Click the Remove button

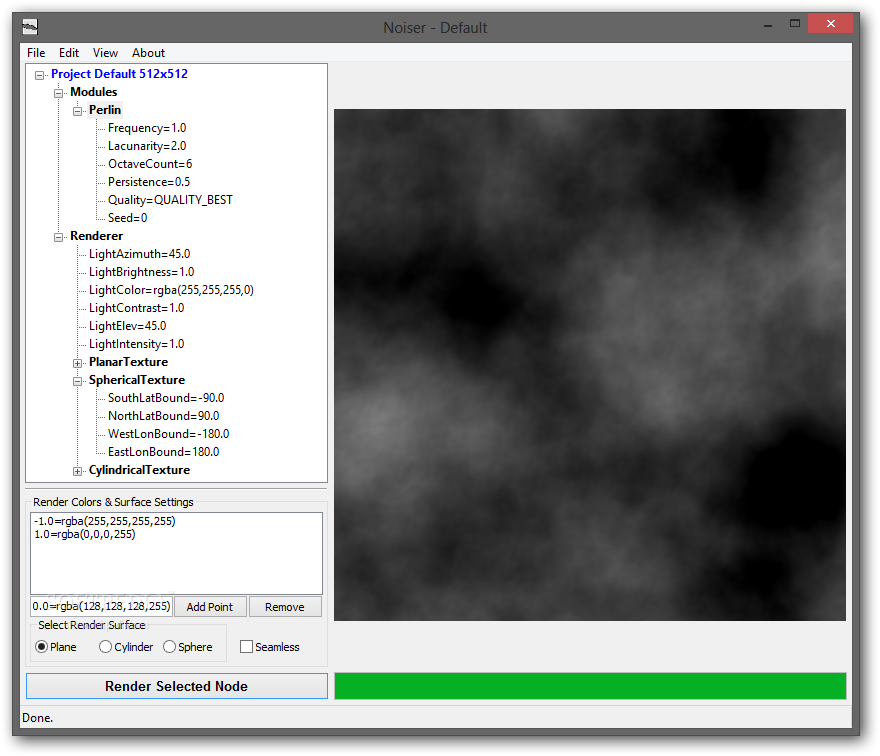click(285, 607)
